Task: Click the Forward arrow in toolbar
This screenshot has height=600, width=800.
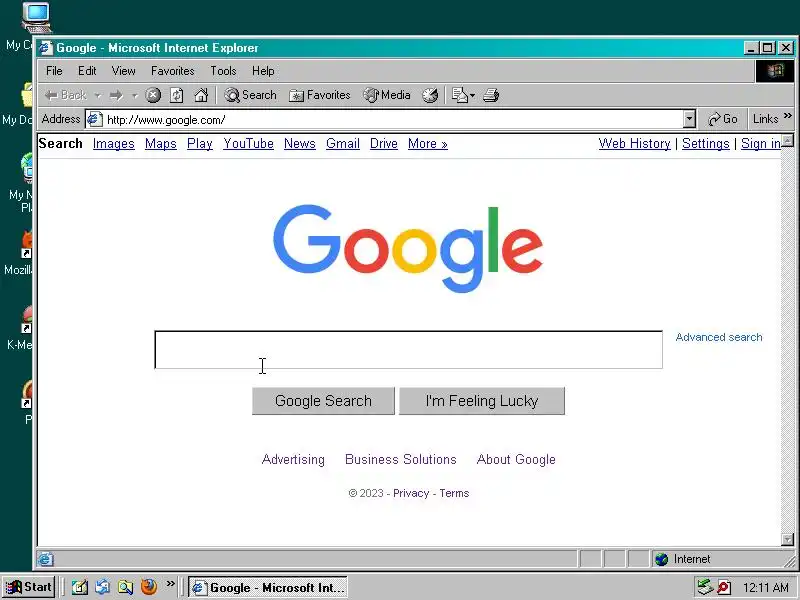Action: pyautogui.click(x=116, y=95)
